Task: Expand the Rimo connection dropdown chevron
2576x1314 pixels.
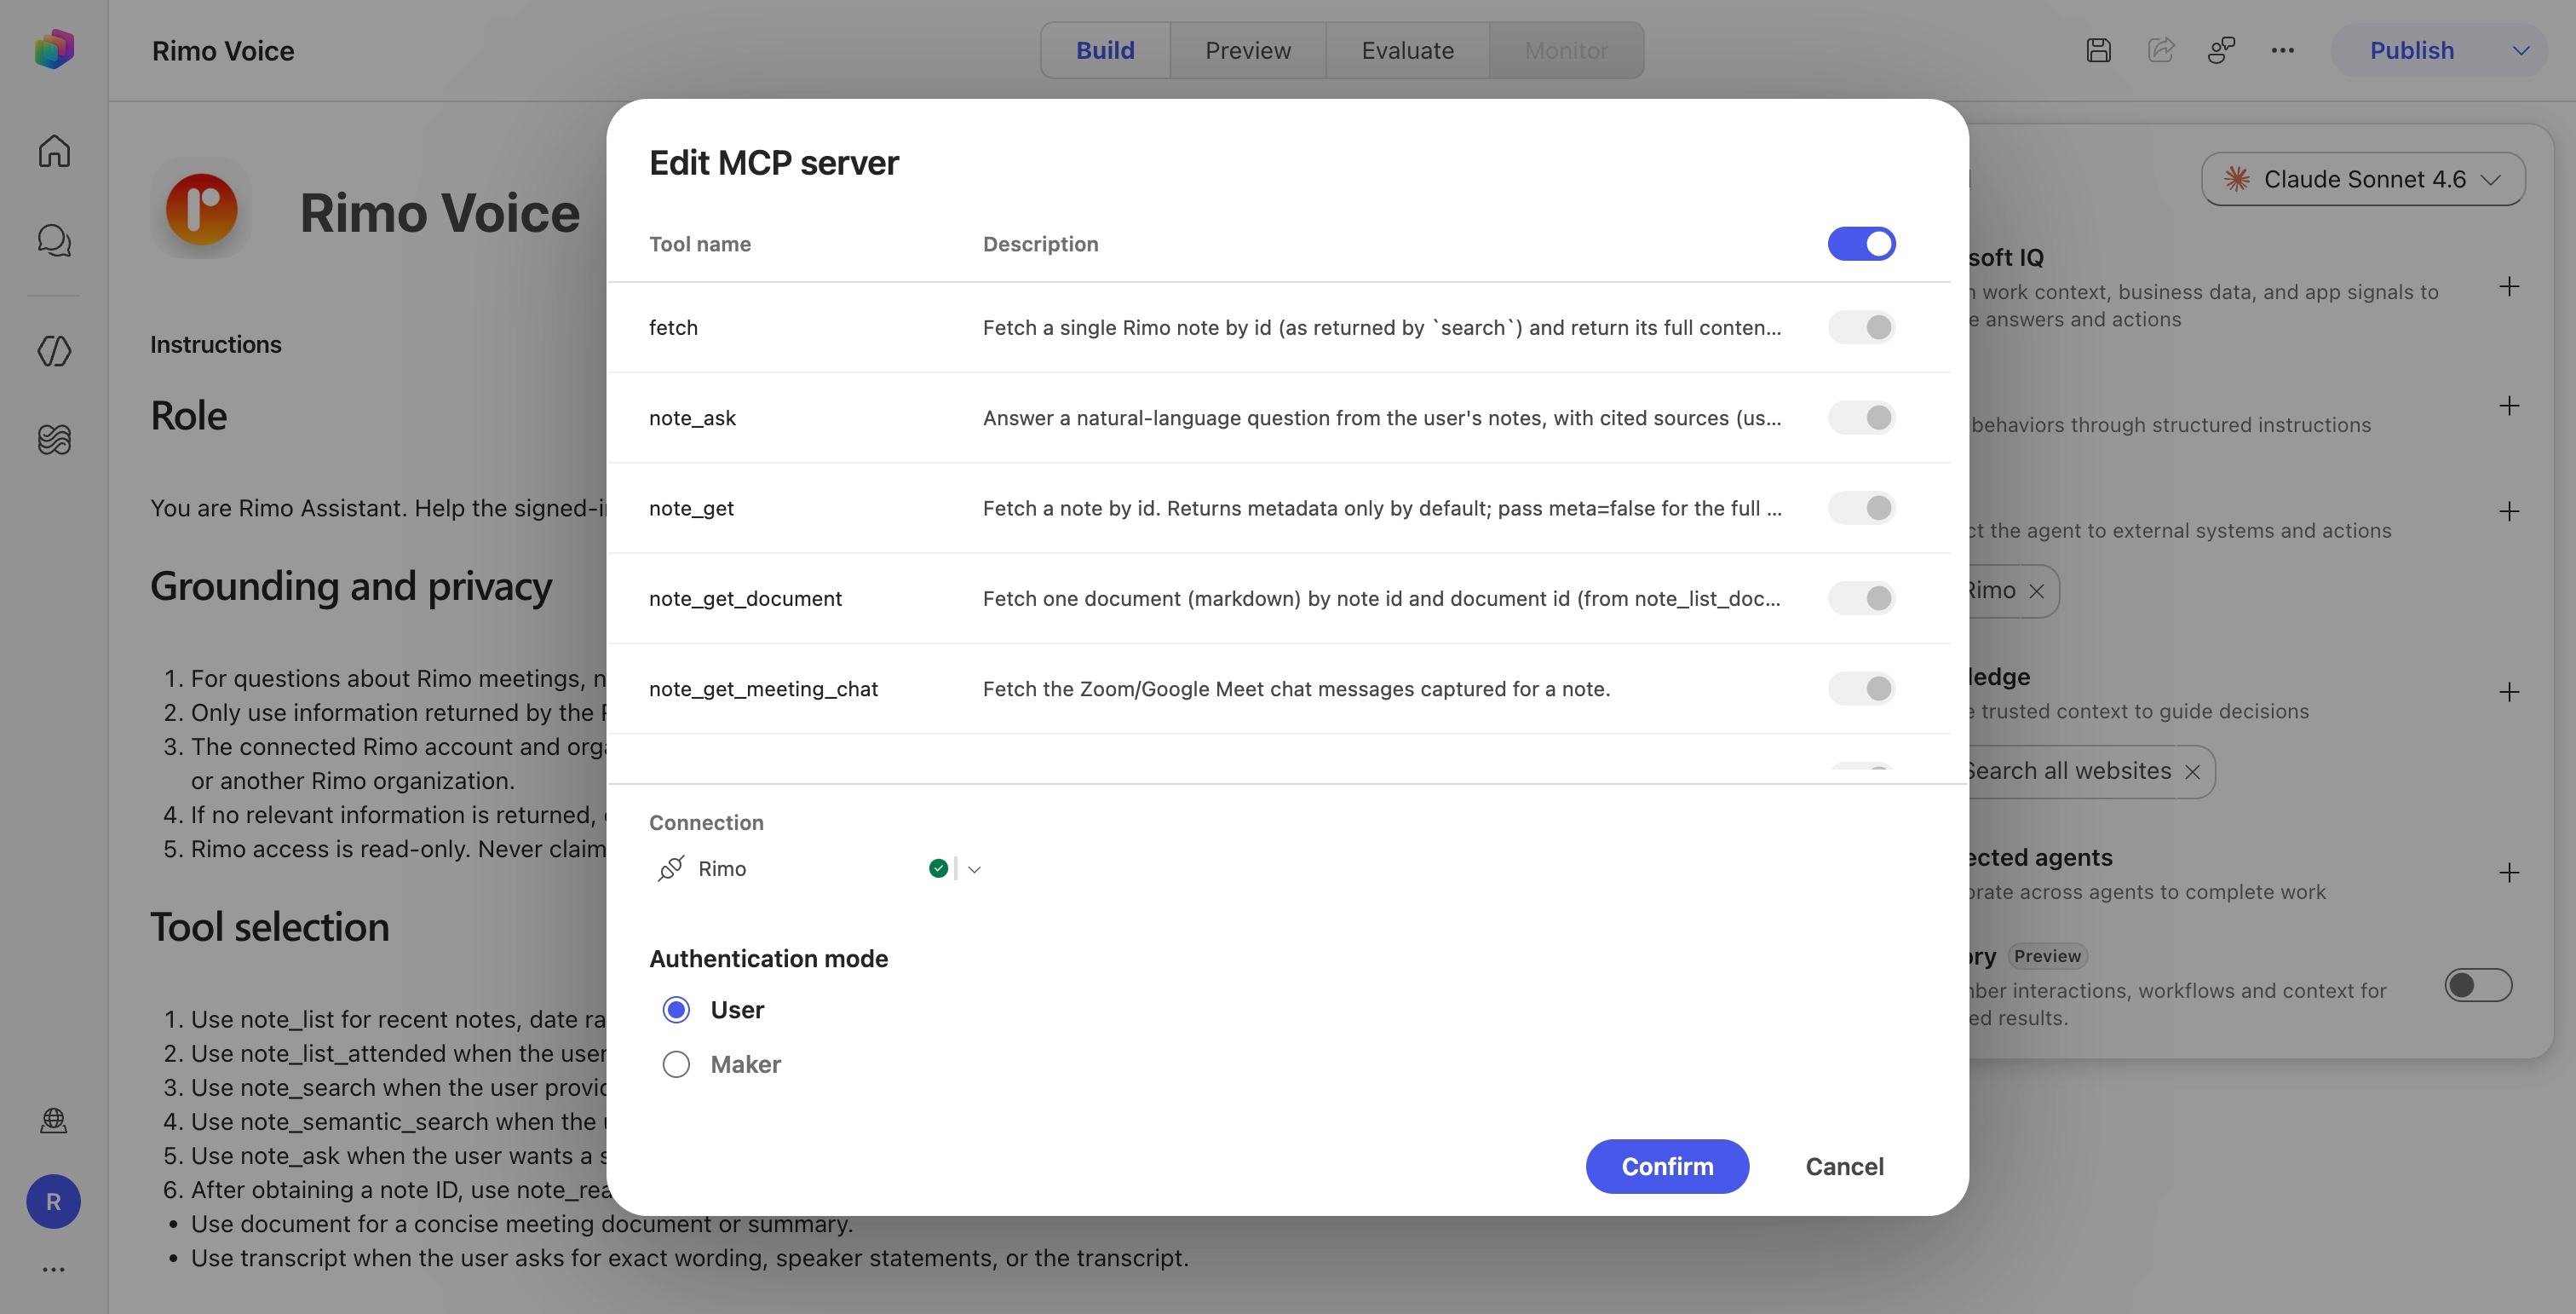Action: coord(974,869)
